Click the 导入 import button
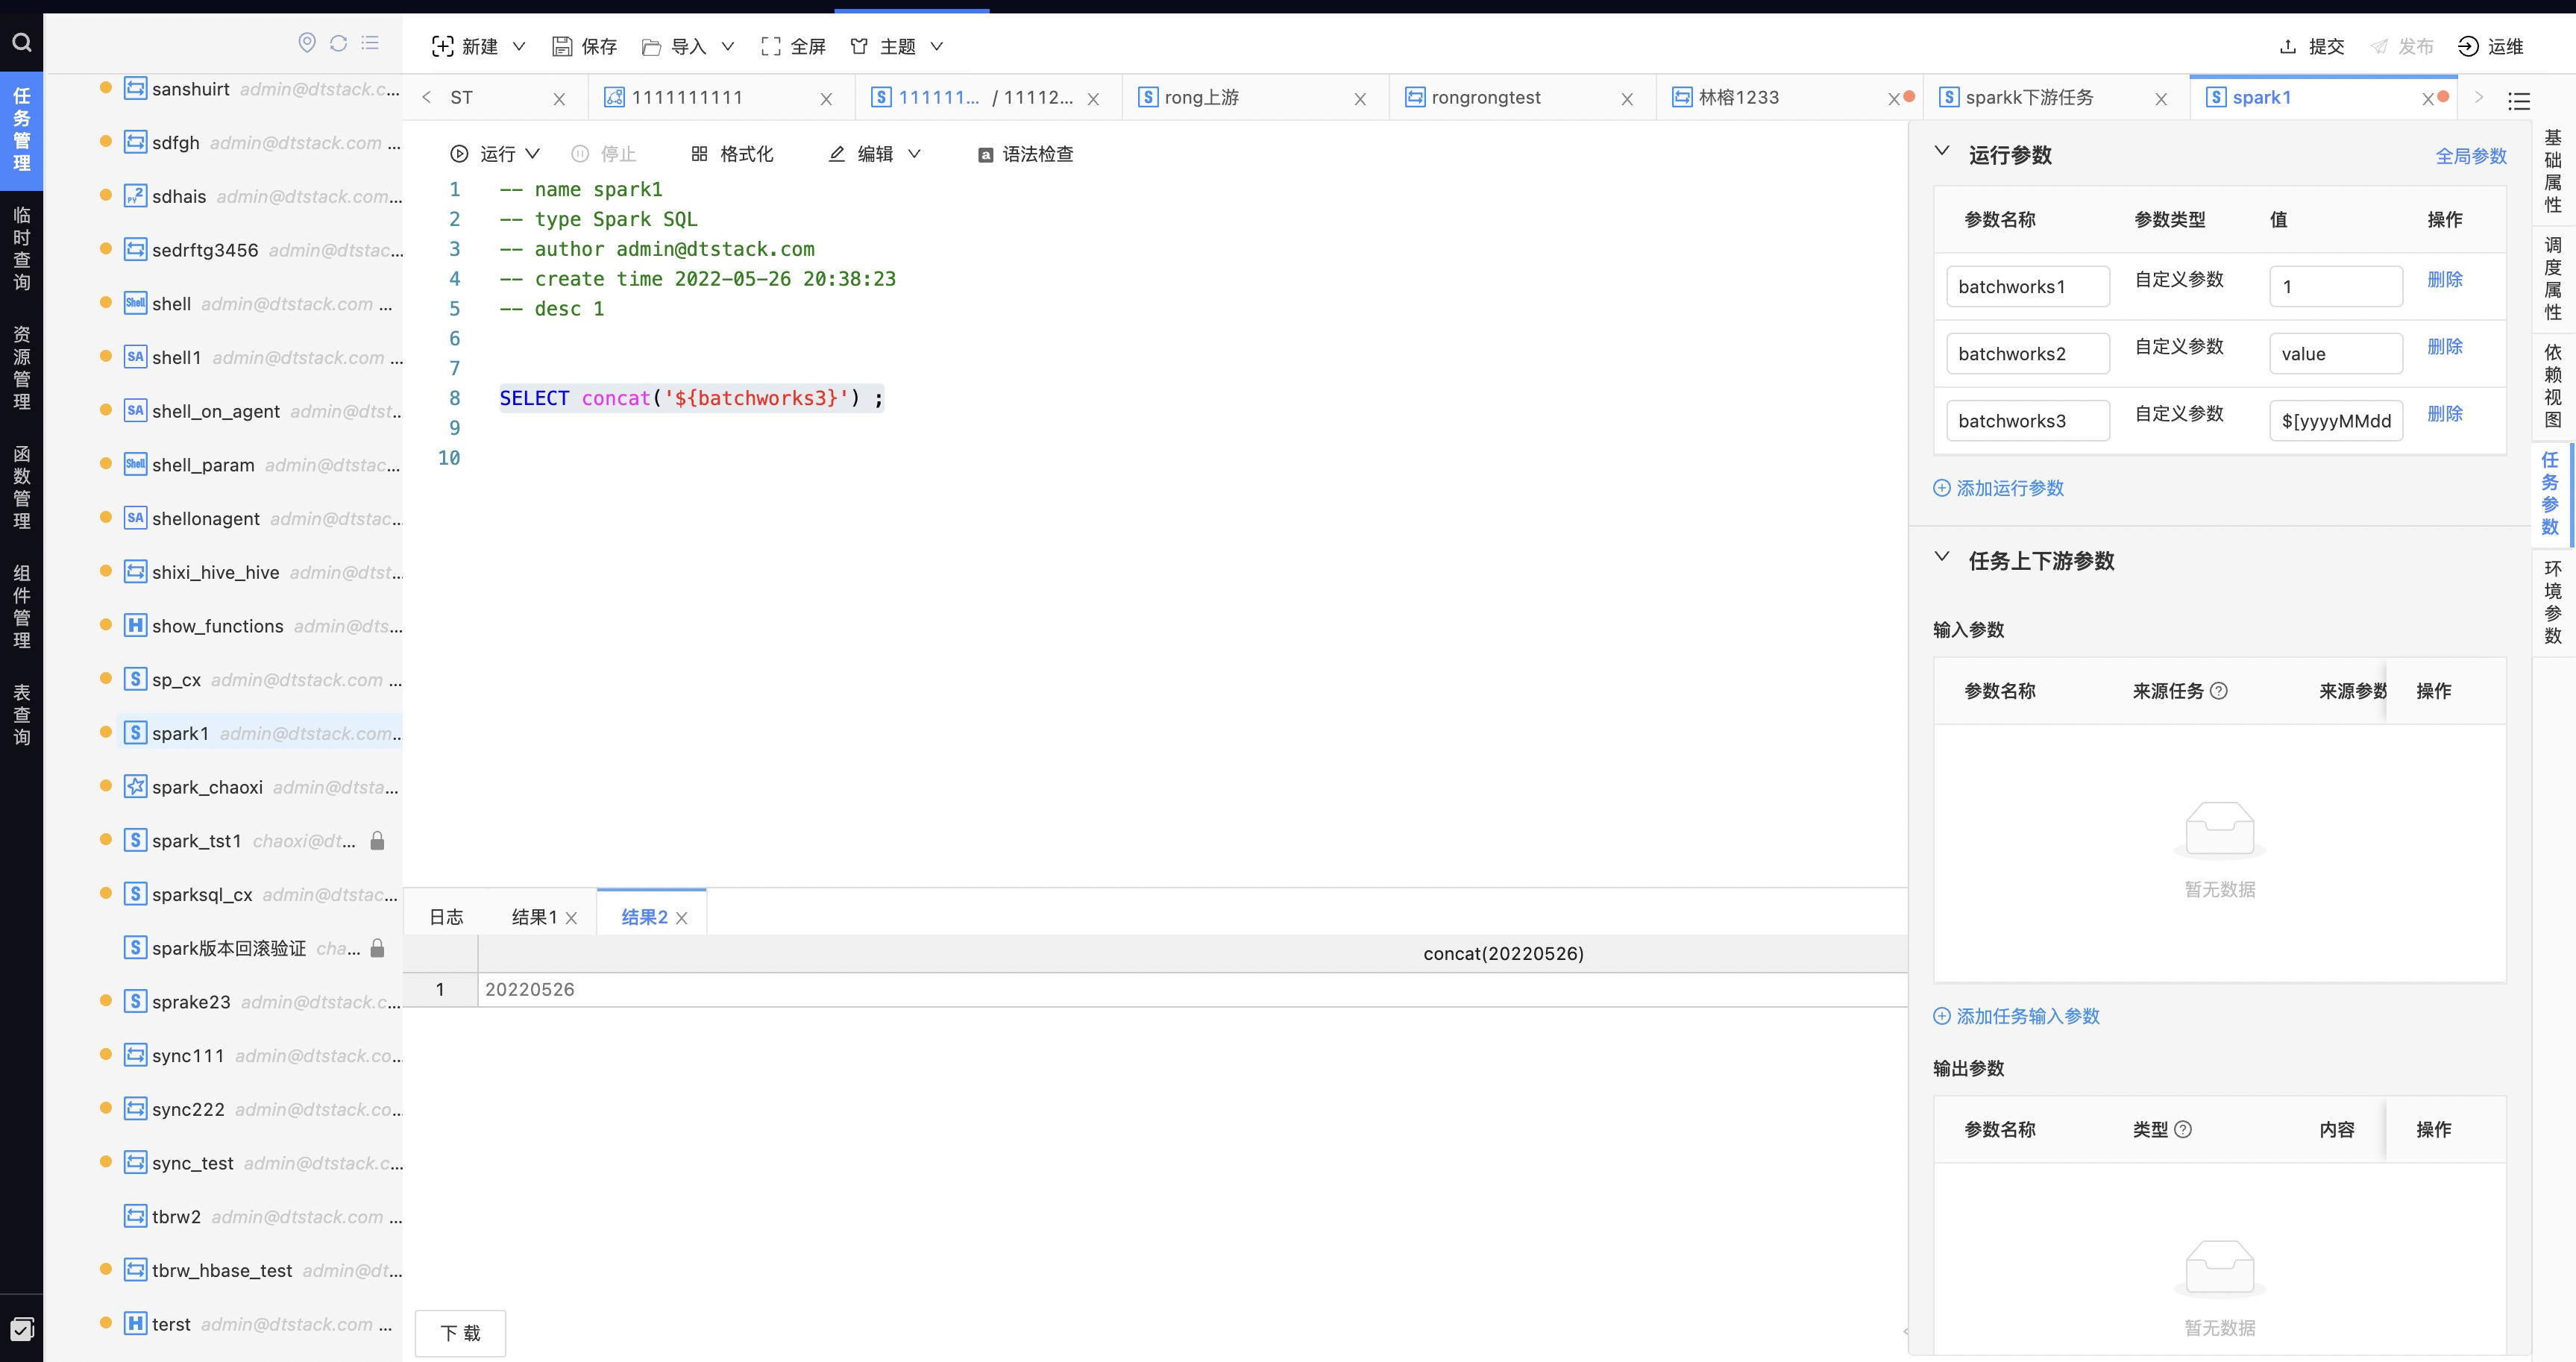The width and height of the screenshot is (2576, 1362). click(x=674, y=46)
